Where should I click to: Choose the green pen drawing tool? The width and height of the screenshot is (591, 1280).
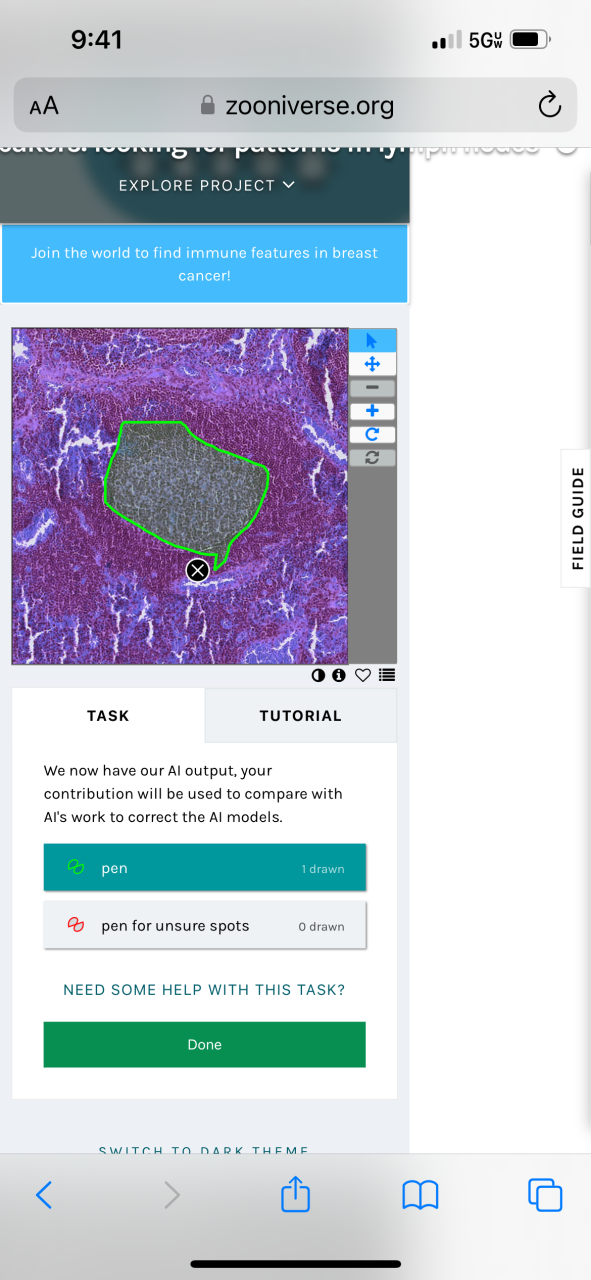(205, 868)
